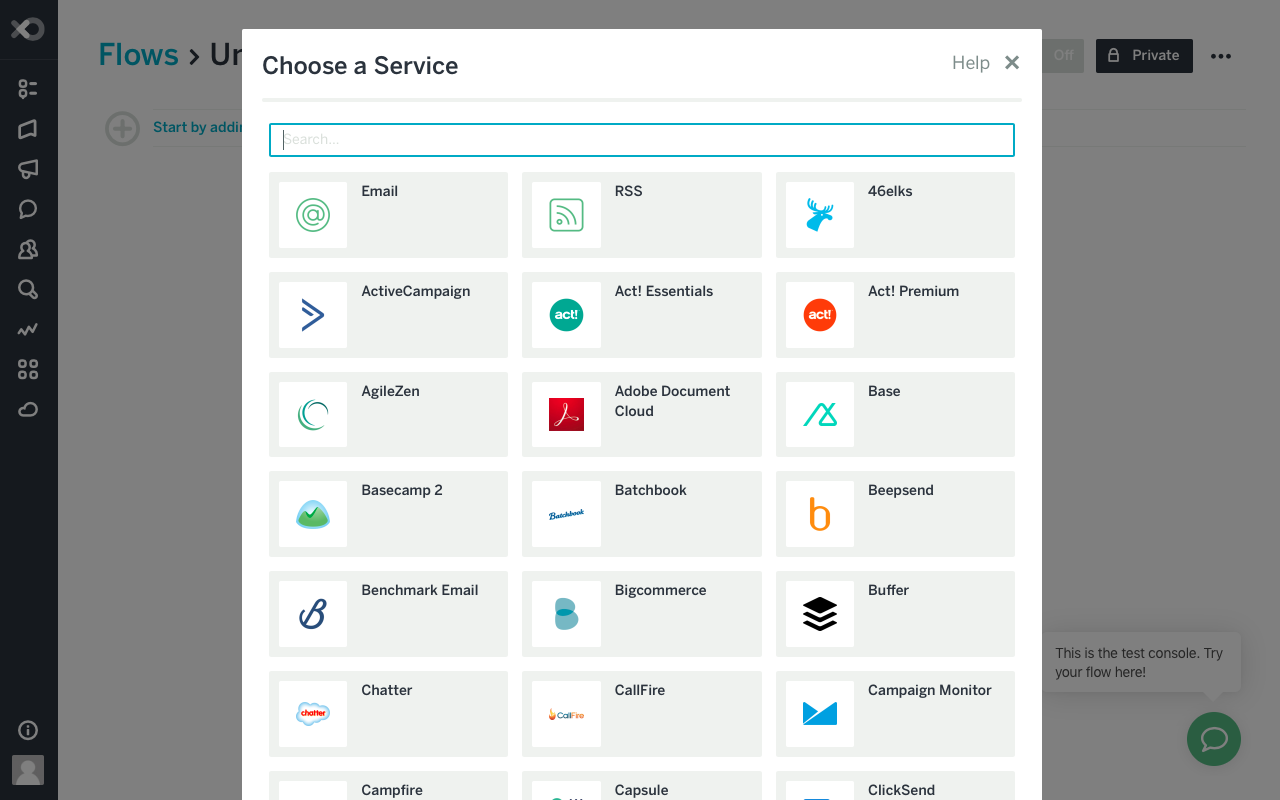Open the sidebar apps grid icon

(28, 370)
